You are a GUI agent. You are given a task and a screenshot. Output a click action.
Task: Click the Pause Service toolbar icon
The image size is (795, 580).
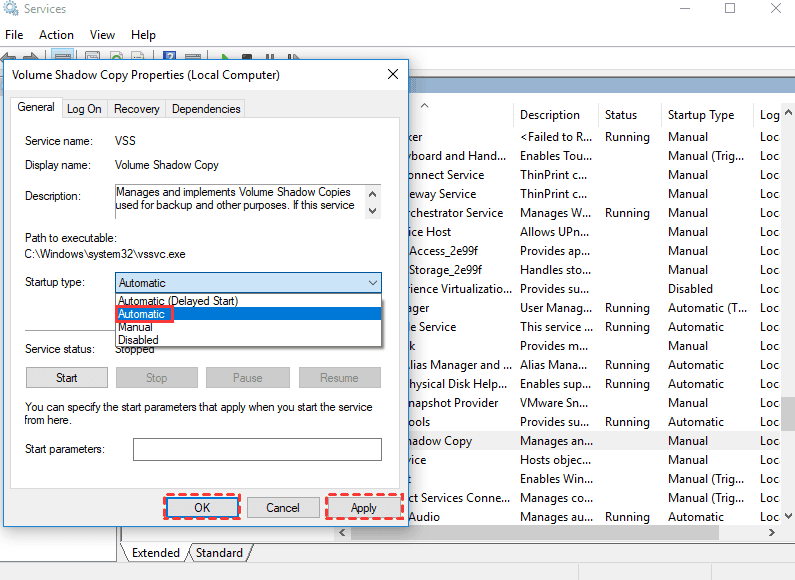(x=268, y=59)
